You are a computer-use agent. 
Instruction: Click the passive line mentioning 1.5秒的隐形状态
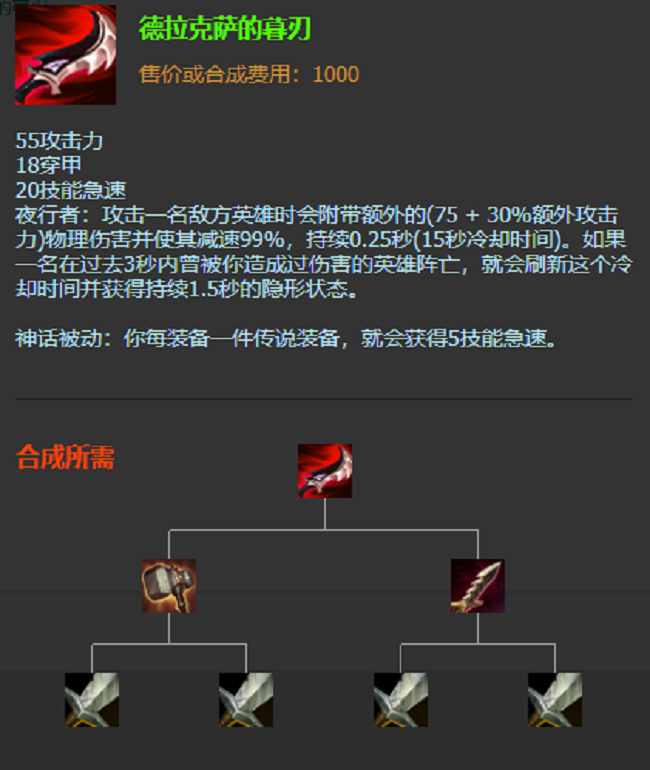point(187,289)
